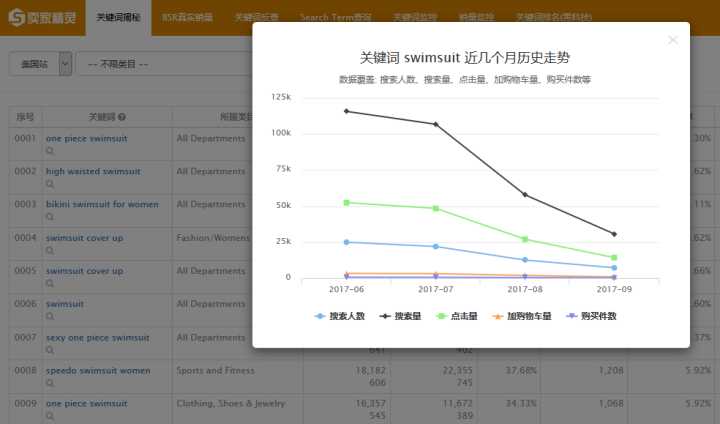This screenshot has width=720, height=424.
Task: Open one piece swimsuit link in row 0009
Action: point(86,403)
